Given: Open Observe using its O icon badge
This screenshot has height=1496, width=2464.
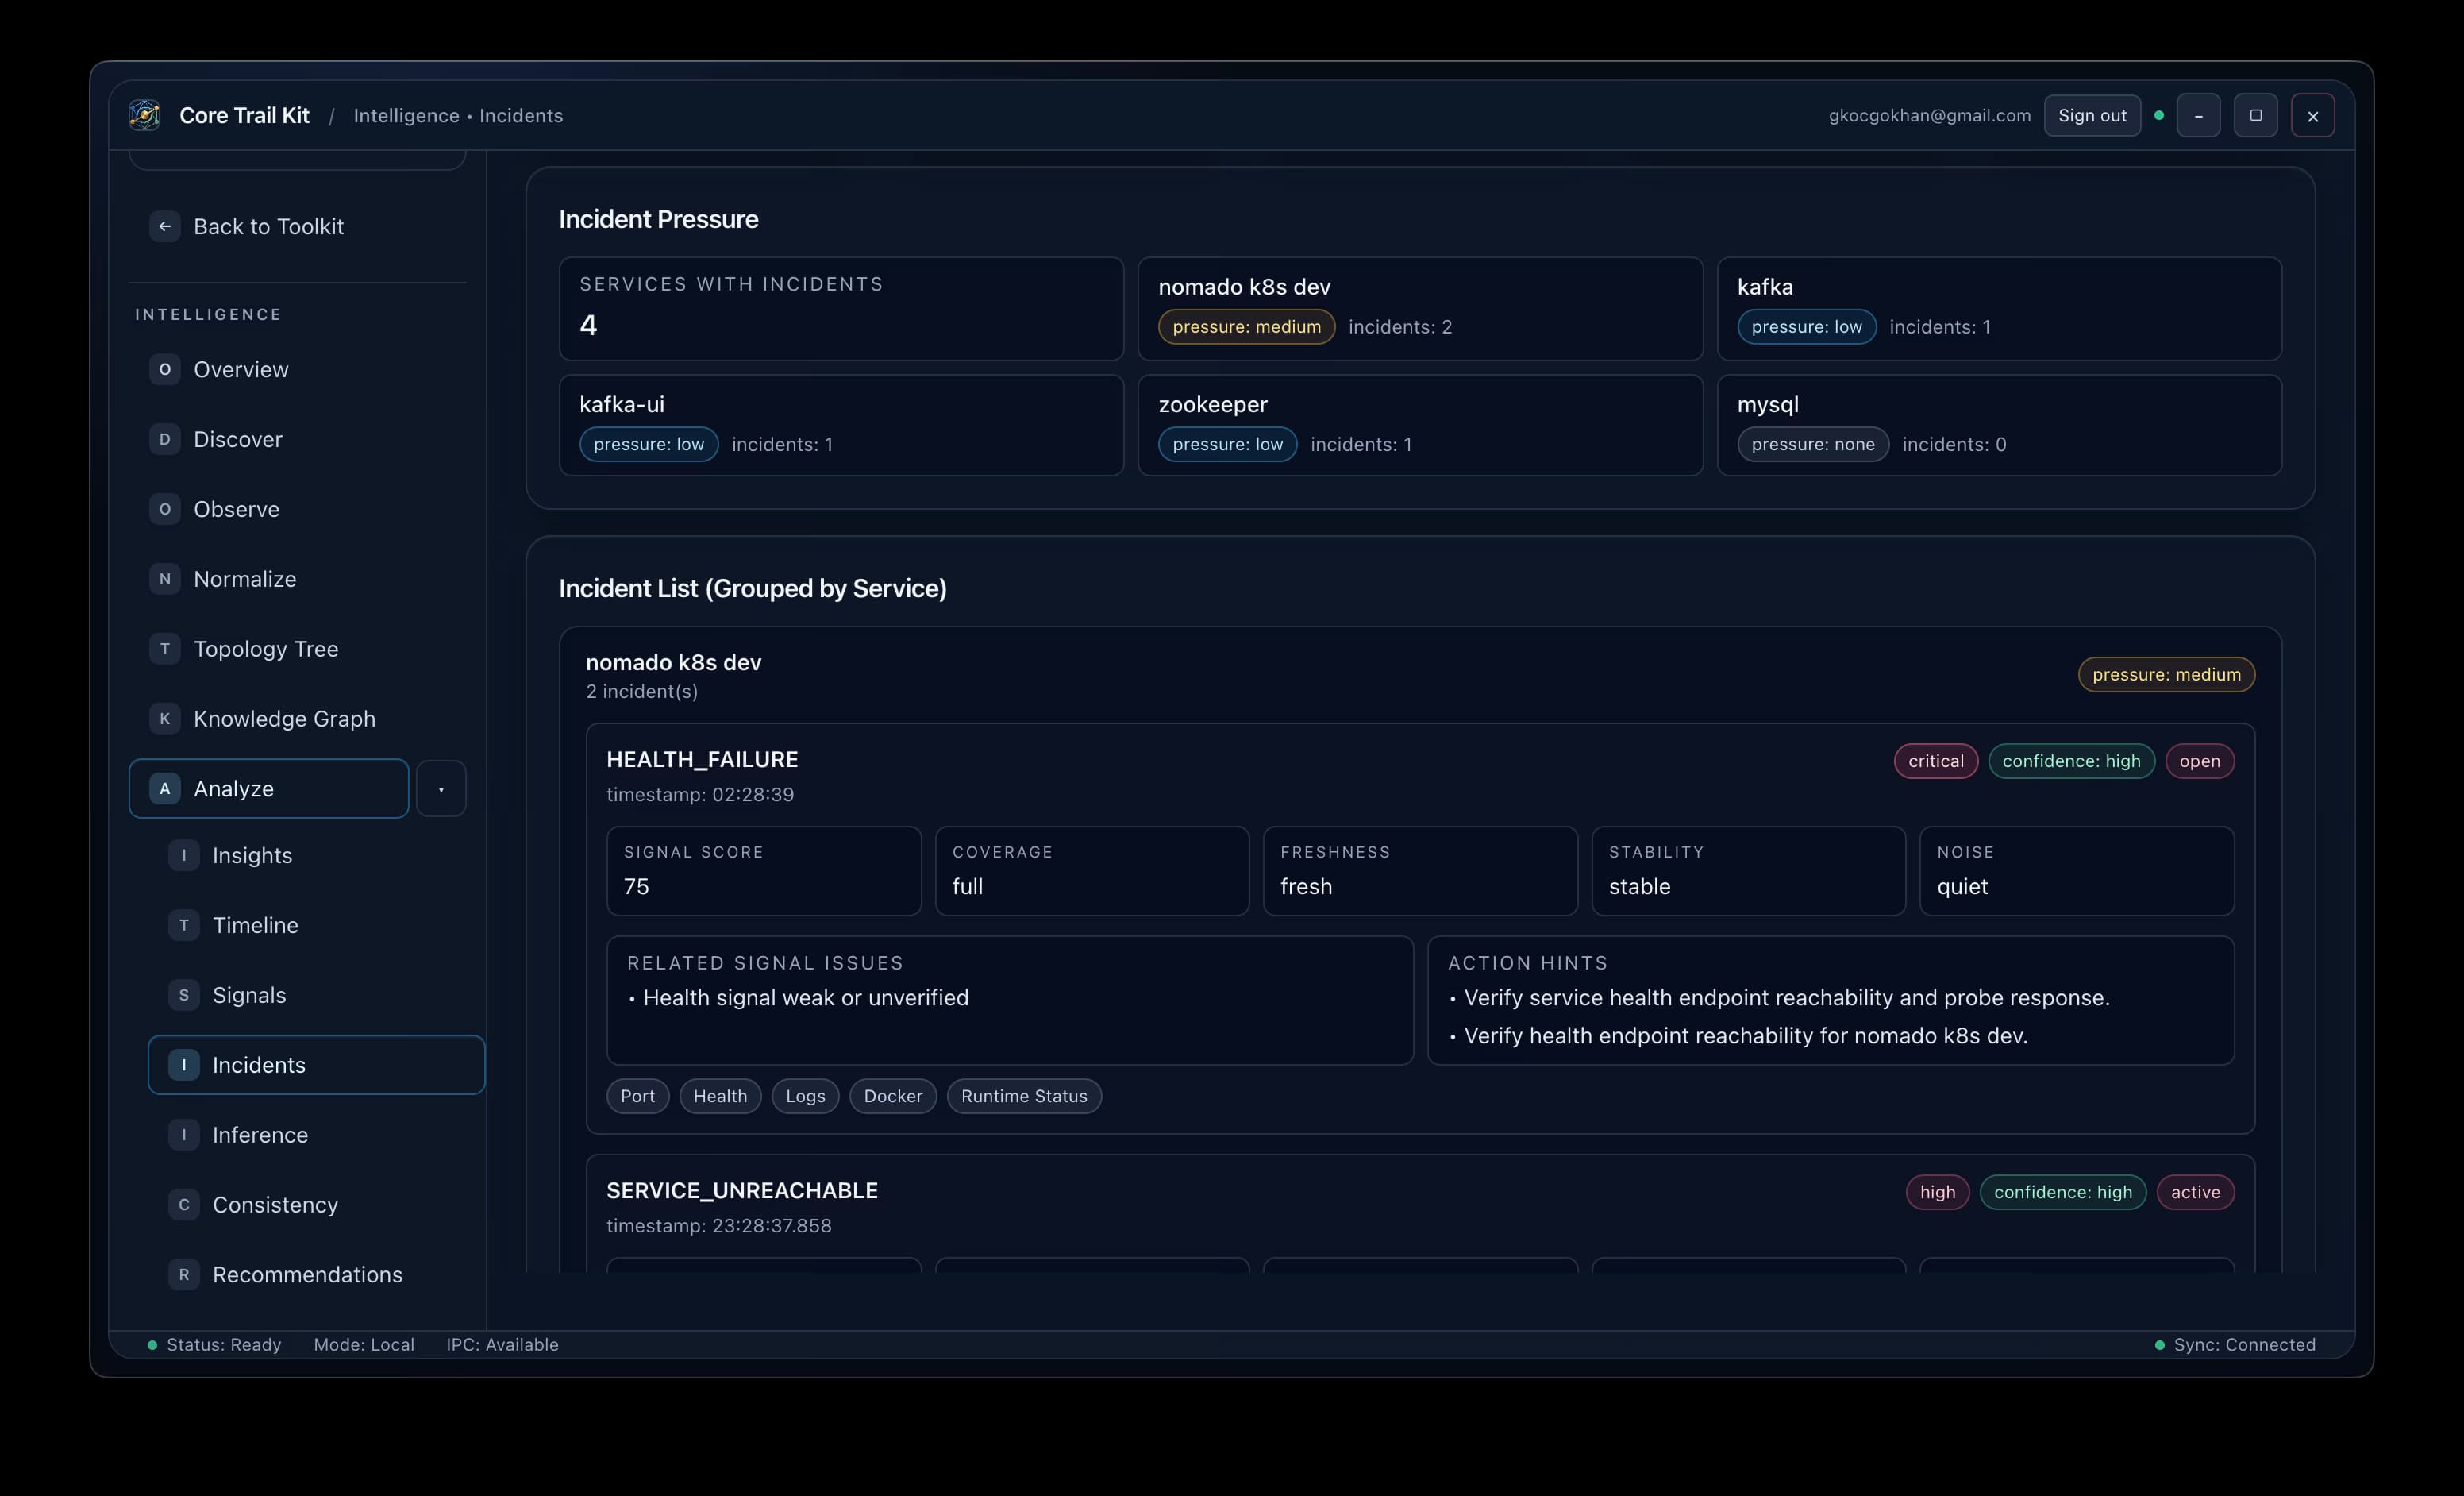Looking at the screenshot, I should [x=165, y=509].
